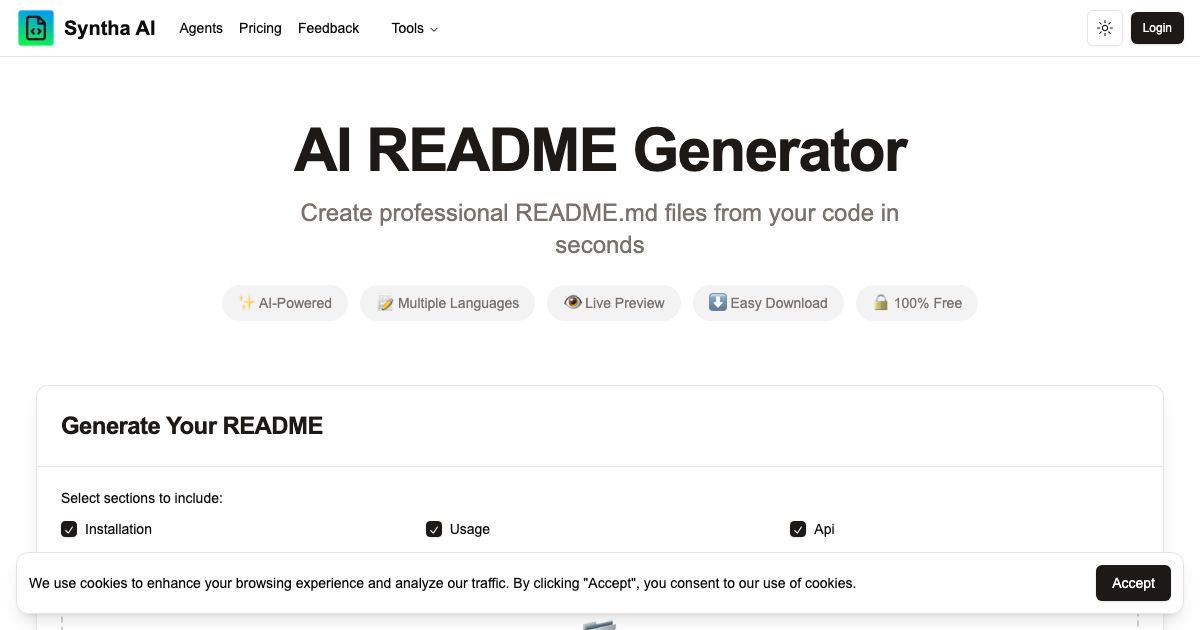Open the Agents menu item

201,28
